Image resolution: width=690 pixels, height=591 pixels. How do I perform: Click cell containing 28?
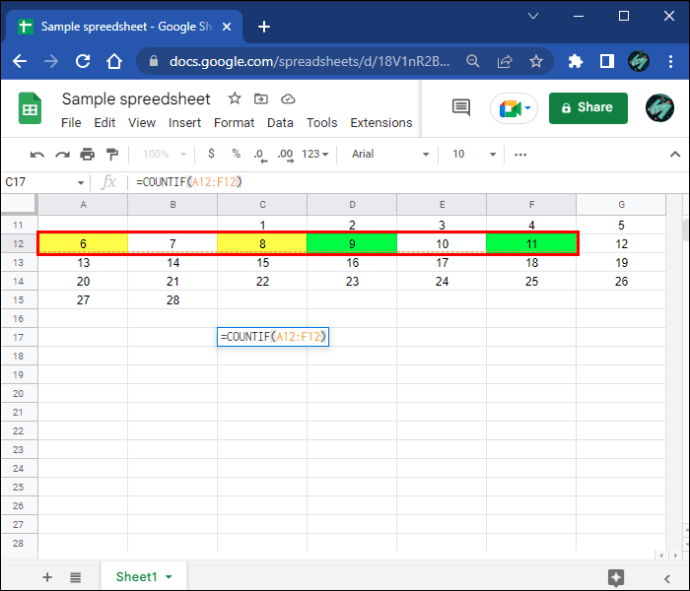(x=172, y=300)
